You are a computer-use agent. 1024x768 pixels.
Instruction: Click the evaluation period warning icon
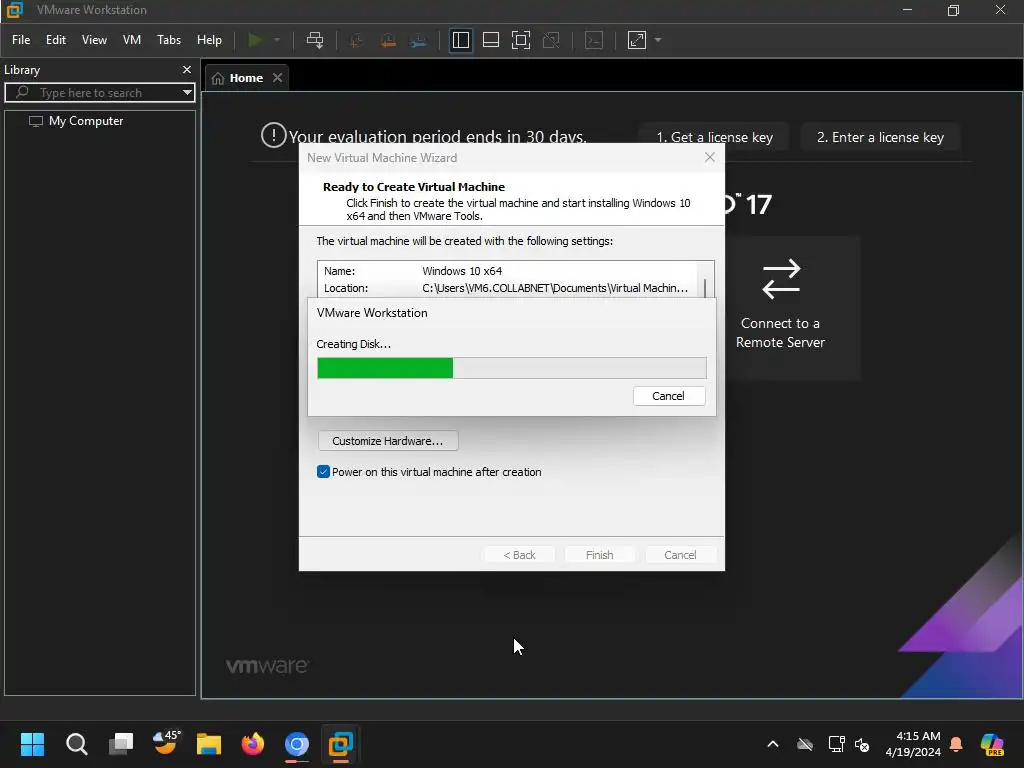coord(274,135)
